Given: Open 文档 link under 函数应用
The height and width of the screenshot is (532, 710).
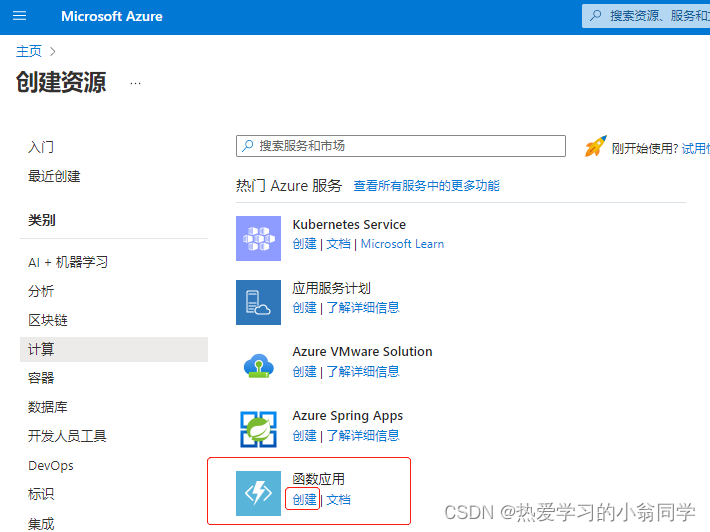Looking at the screenshot, I should pos(338,500).
